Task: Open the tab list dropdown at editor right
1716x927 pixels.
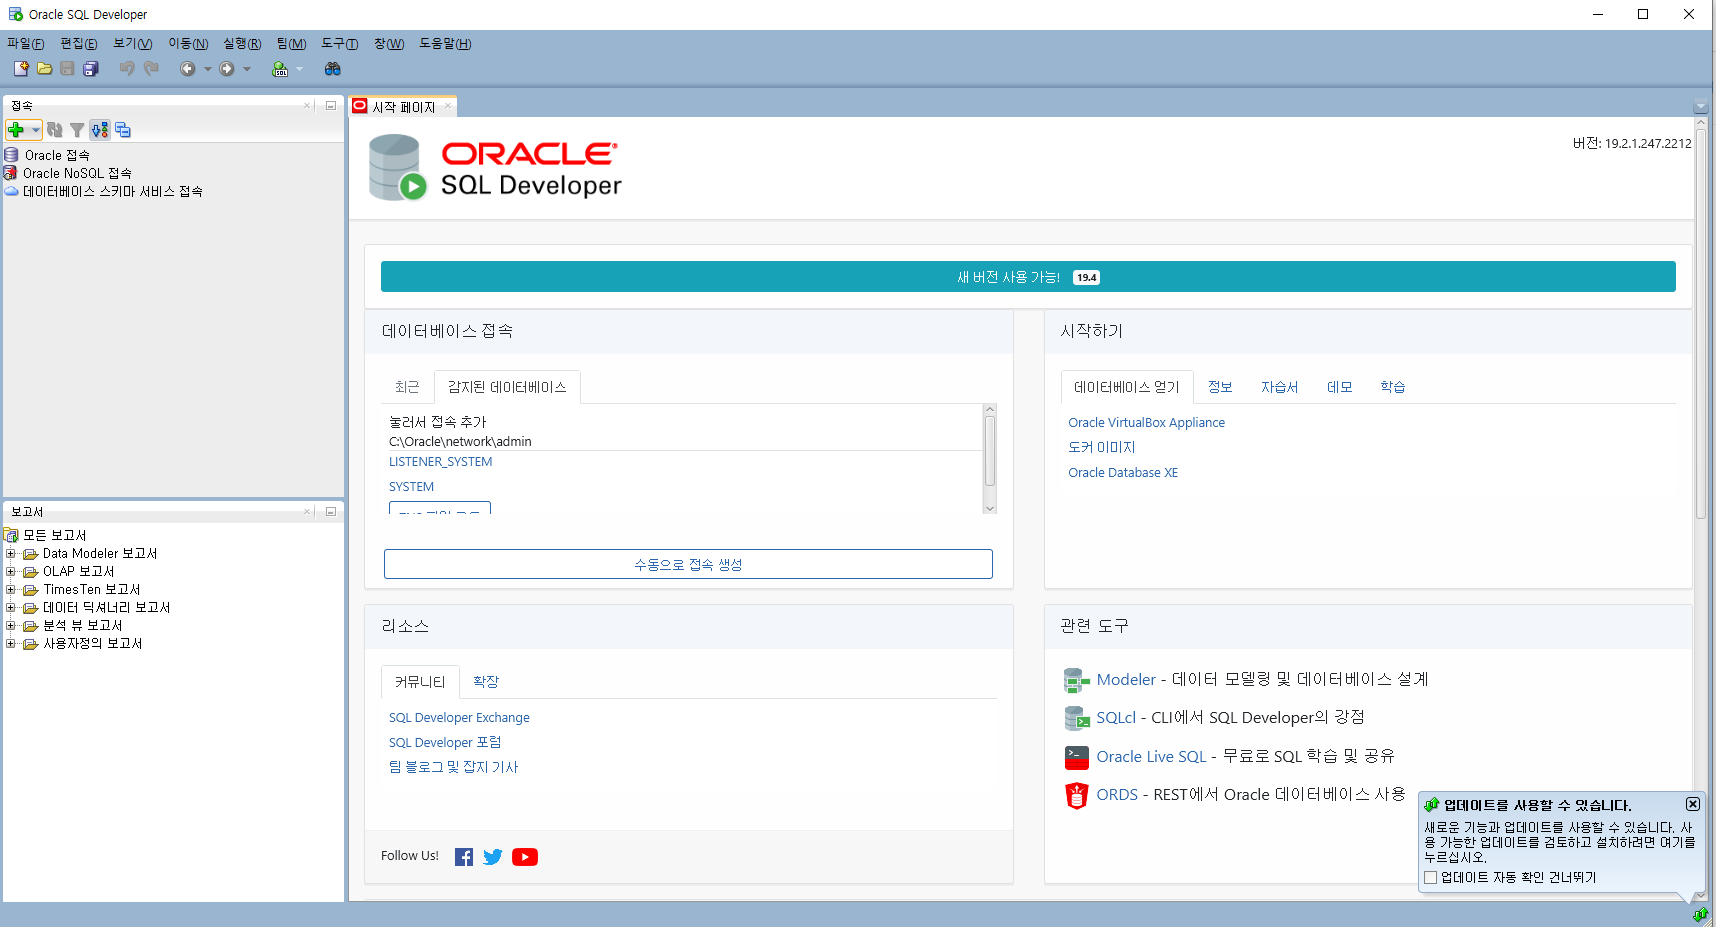Action: (x=1700, y=107)
